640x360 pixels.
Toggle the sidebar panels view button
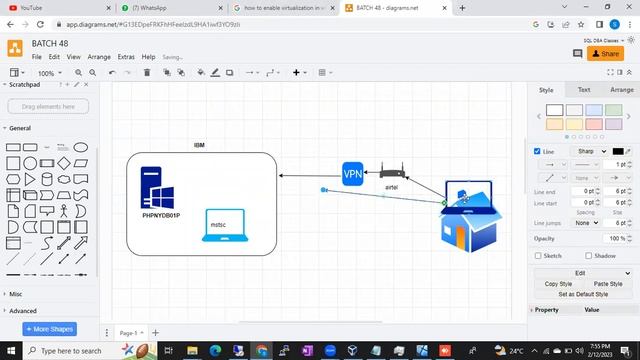pyautogui.click(x=17, y=73)
